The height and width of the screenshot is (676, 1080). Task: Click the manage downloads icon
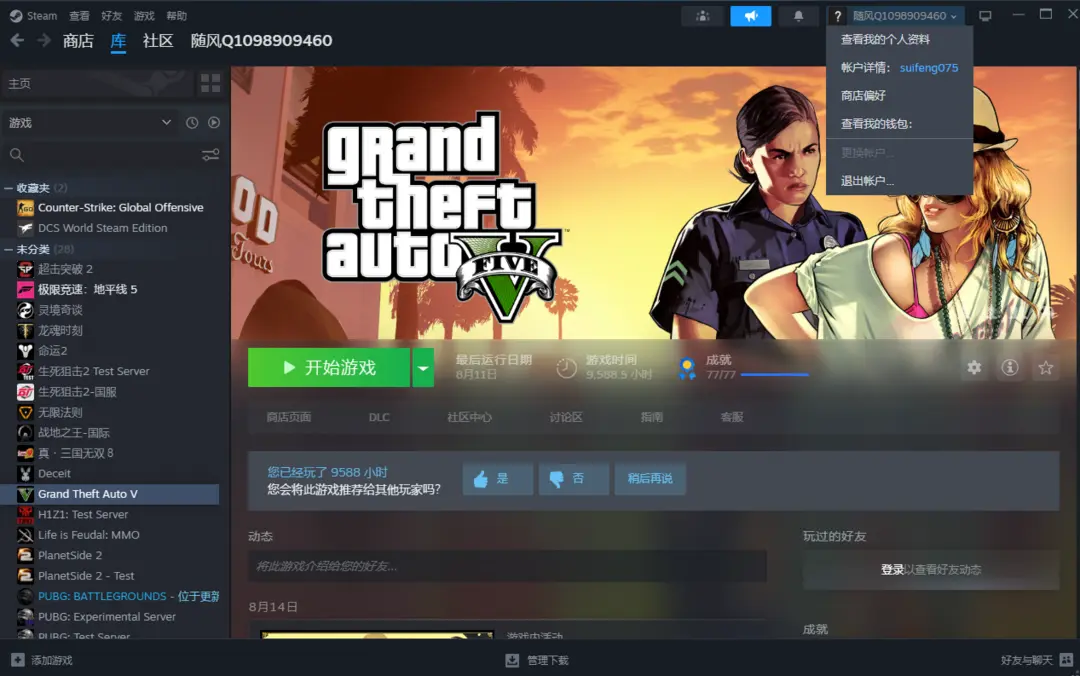coord(512,660)
